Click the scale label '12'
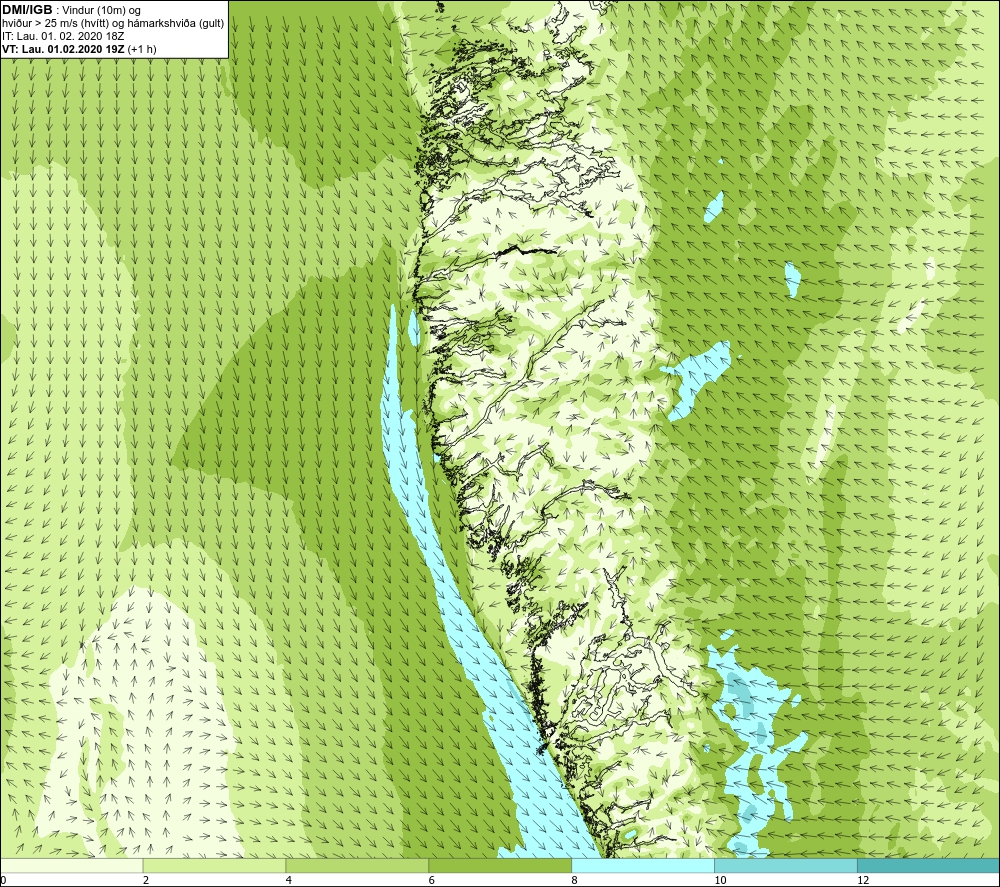Viewport: 1000px width, 887px height. point(863,881)
